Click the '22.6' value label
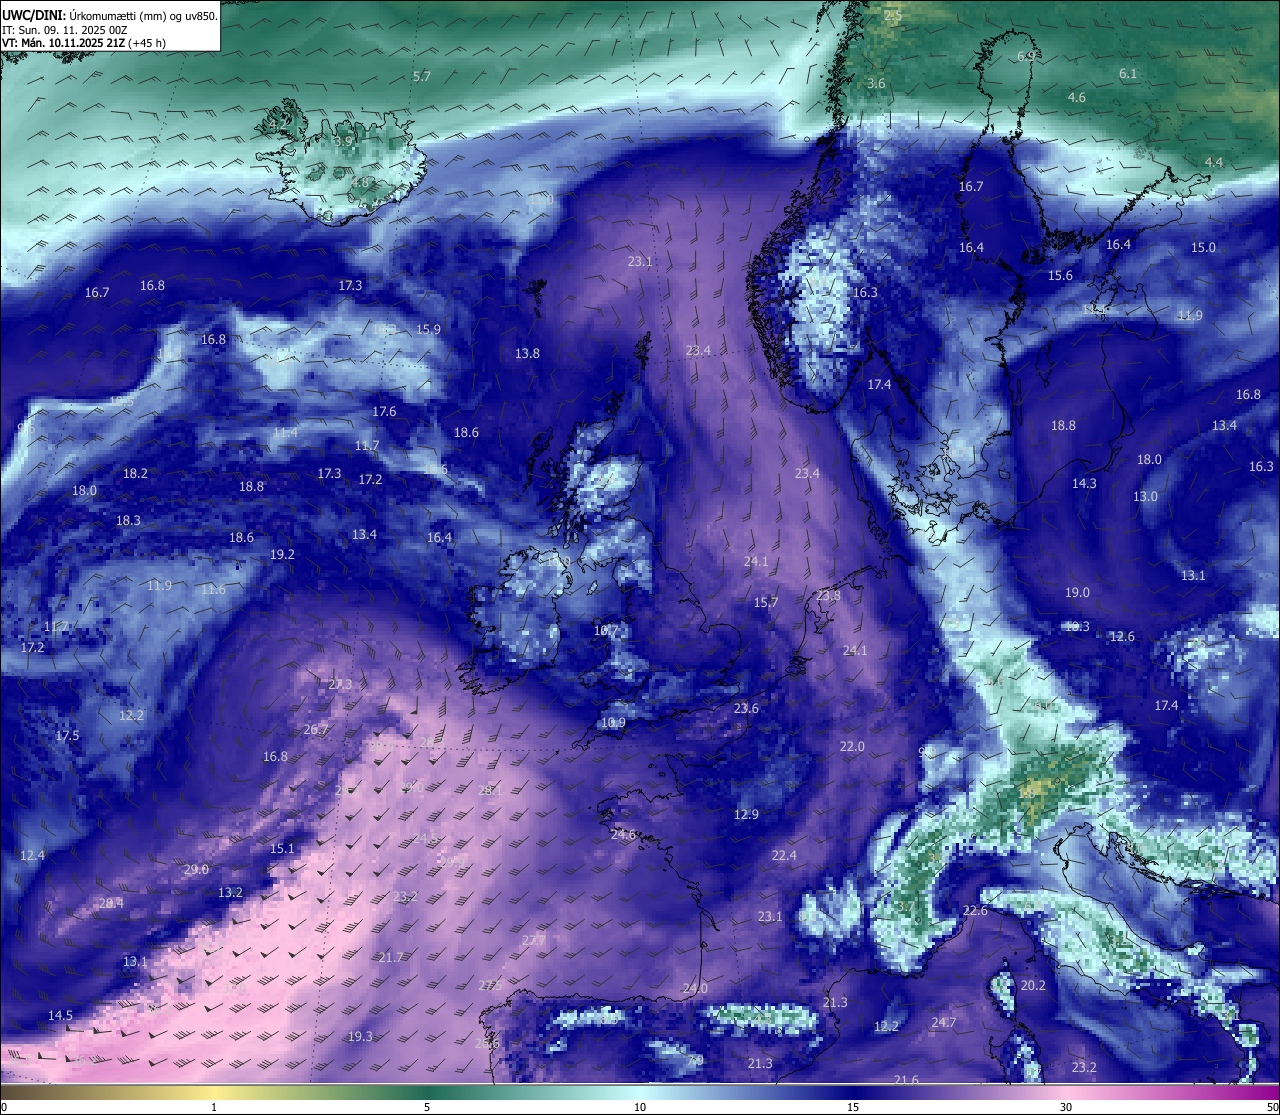The height and width of the screenshot is (1115, 1280). 975,910
